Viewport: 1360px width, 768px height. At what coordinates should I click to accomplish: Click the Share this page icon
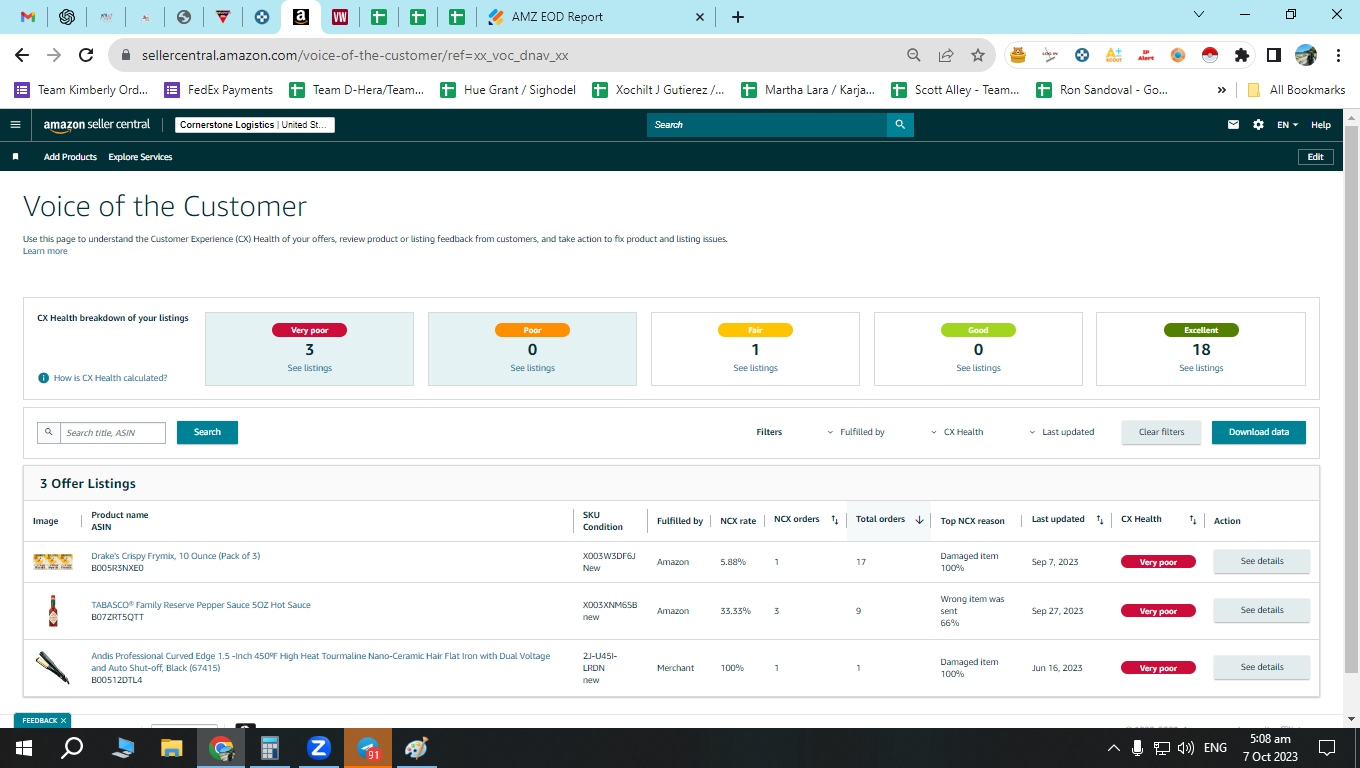[x=946, y=55]
